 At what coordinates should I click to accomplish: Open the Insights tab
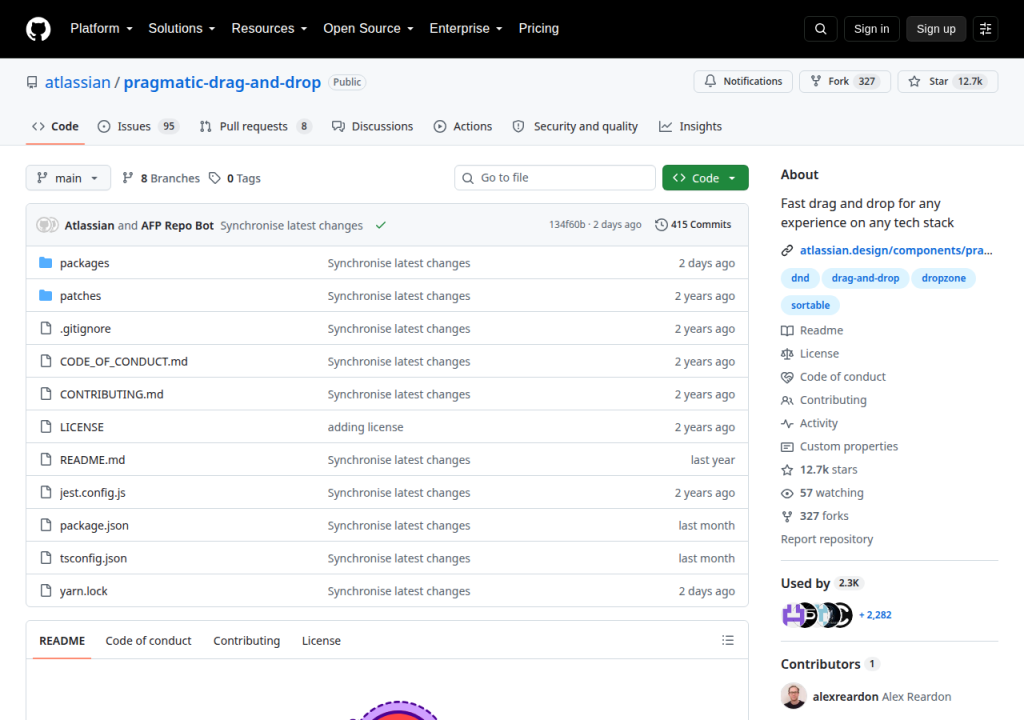(x=690, y=126)
